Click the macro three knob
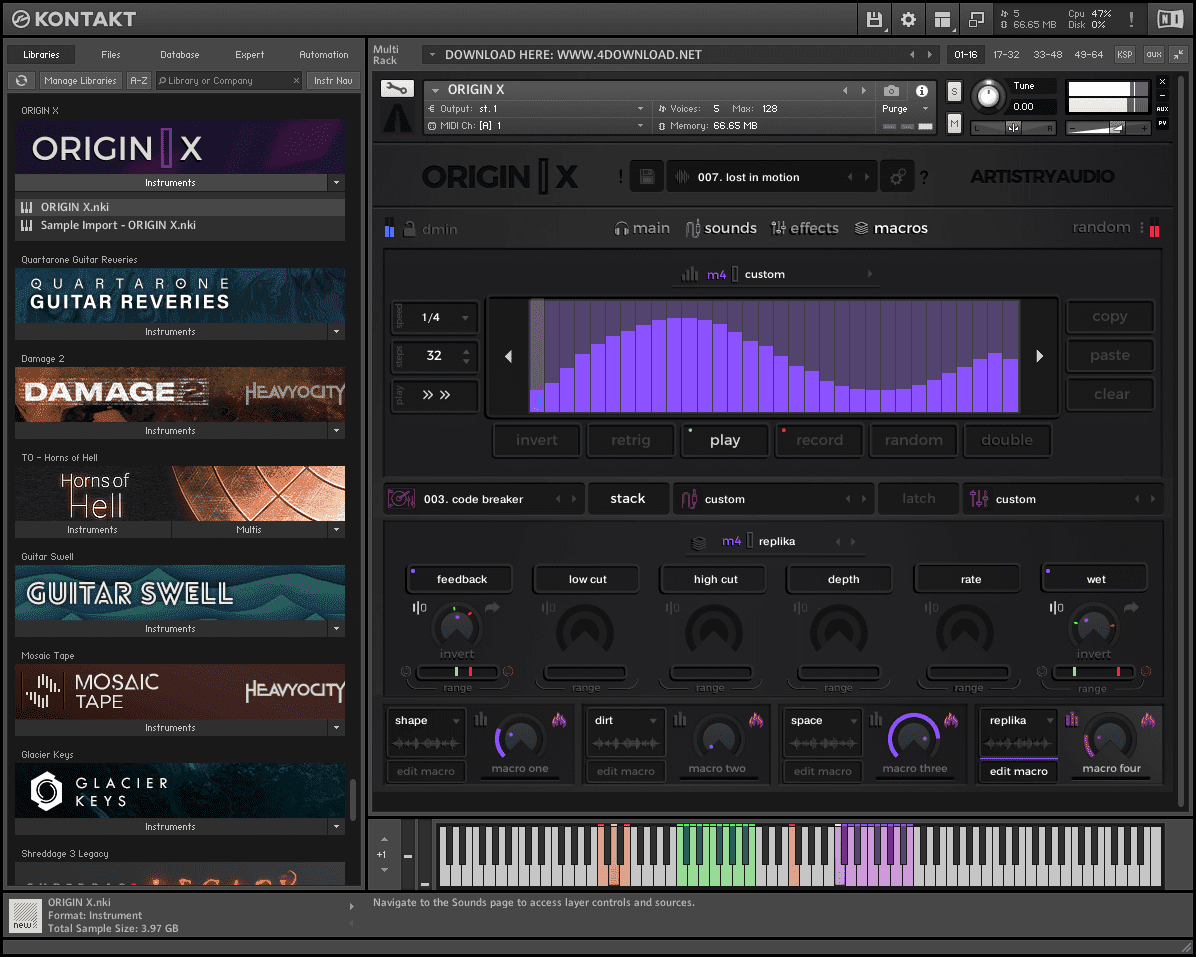The width and height of the screenshot is (1196, 957). coord(913,737)
